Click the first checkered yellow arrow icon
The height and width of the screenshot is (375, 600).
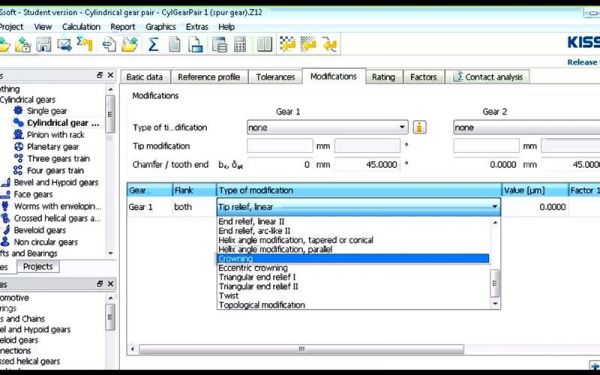[287, 45]
